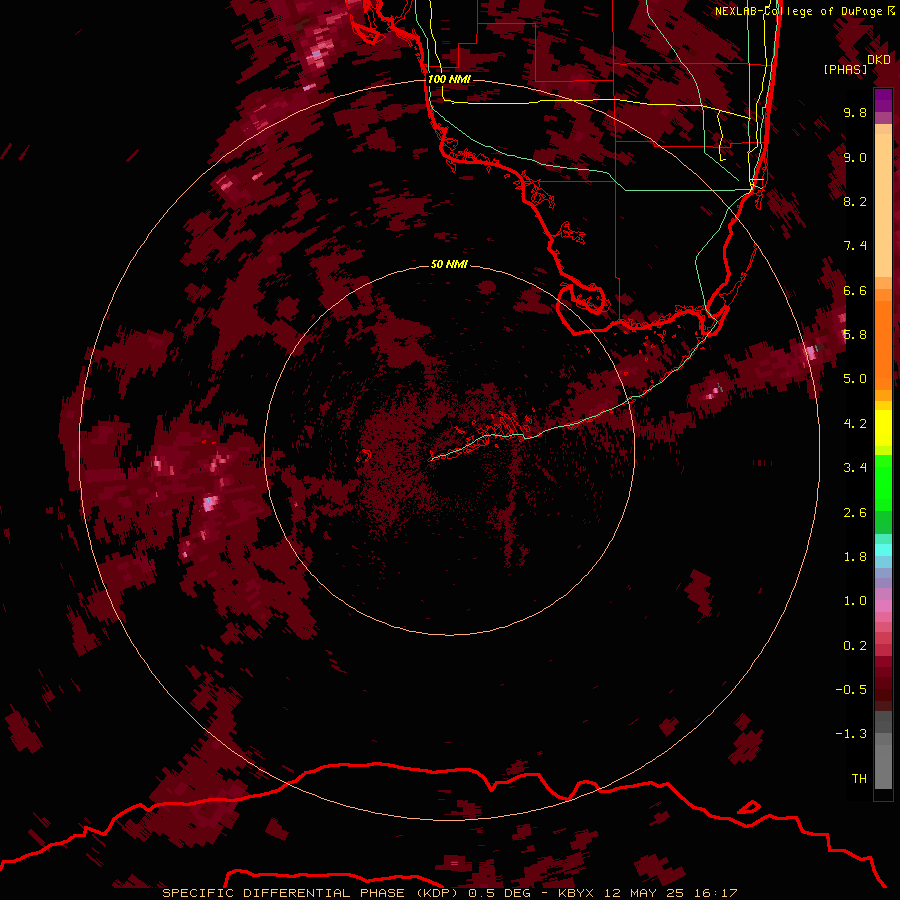Pick the cyan band on the color bar
The image size is (900, 900).
pos(883,550)
